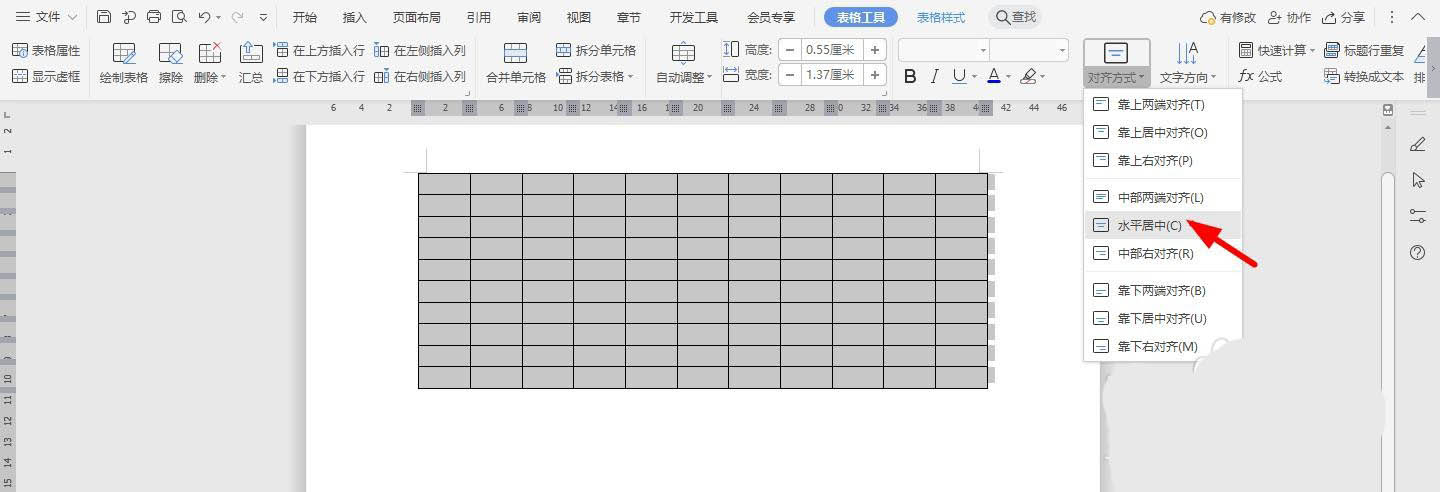The height and width of the screenshot is (492, 1440).
Task: Open the font color dropdown arrow
Action: coord(1008,77)
